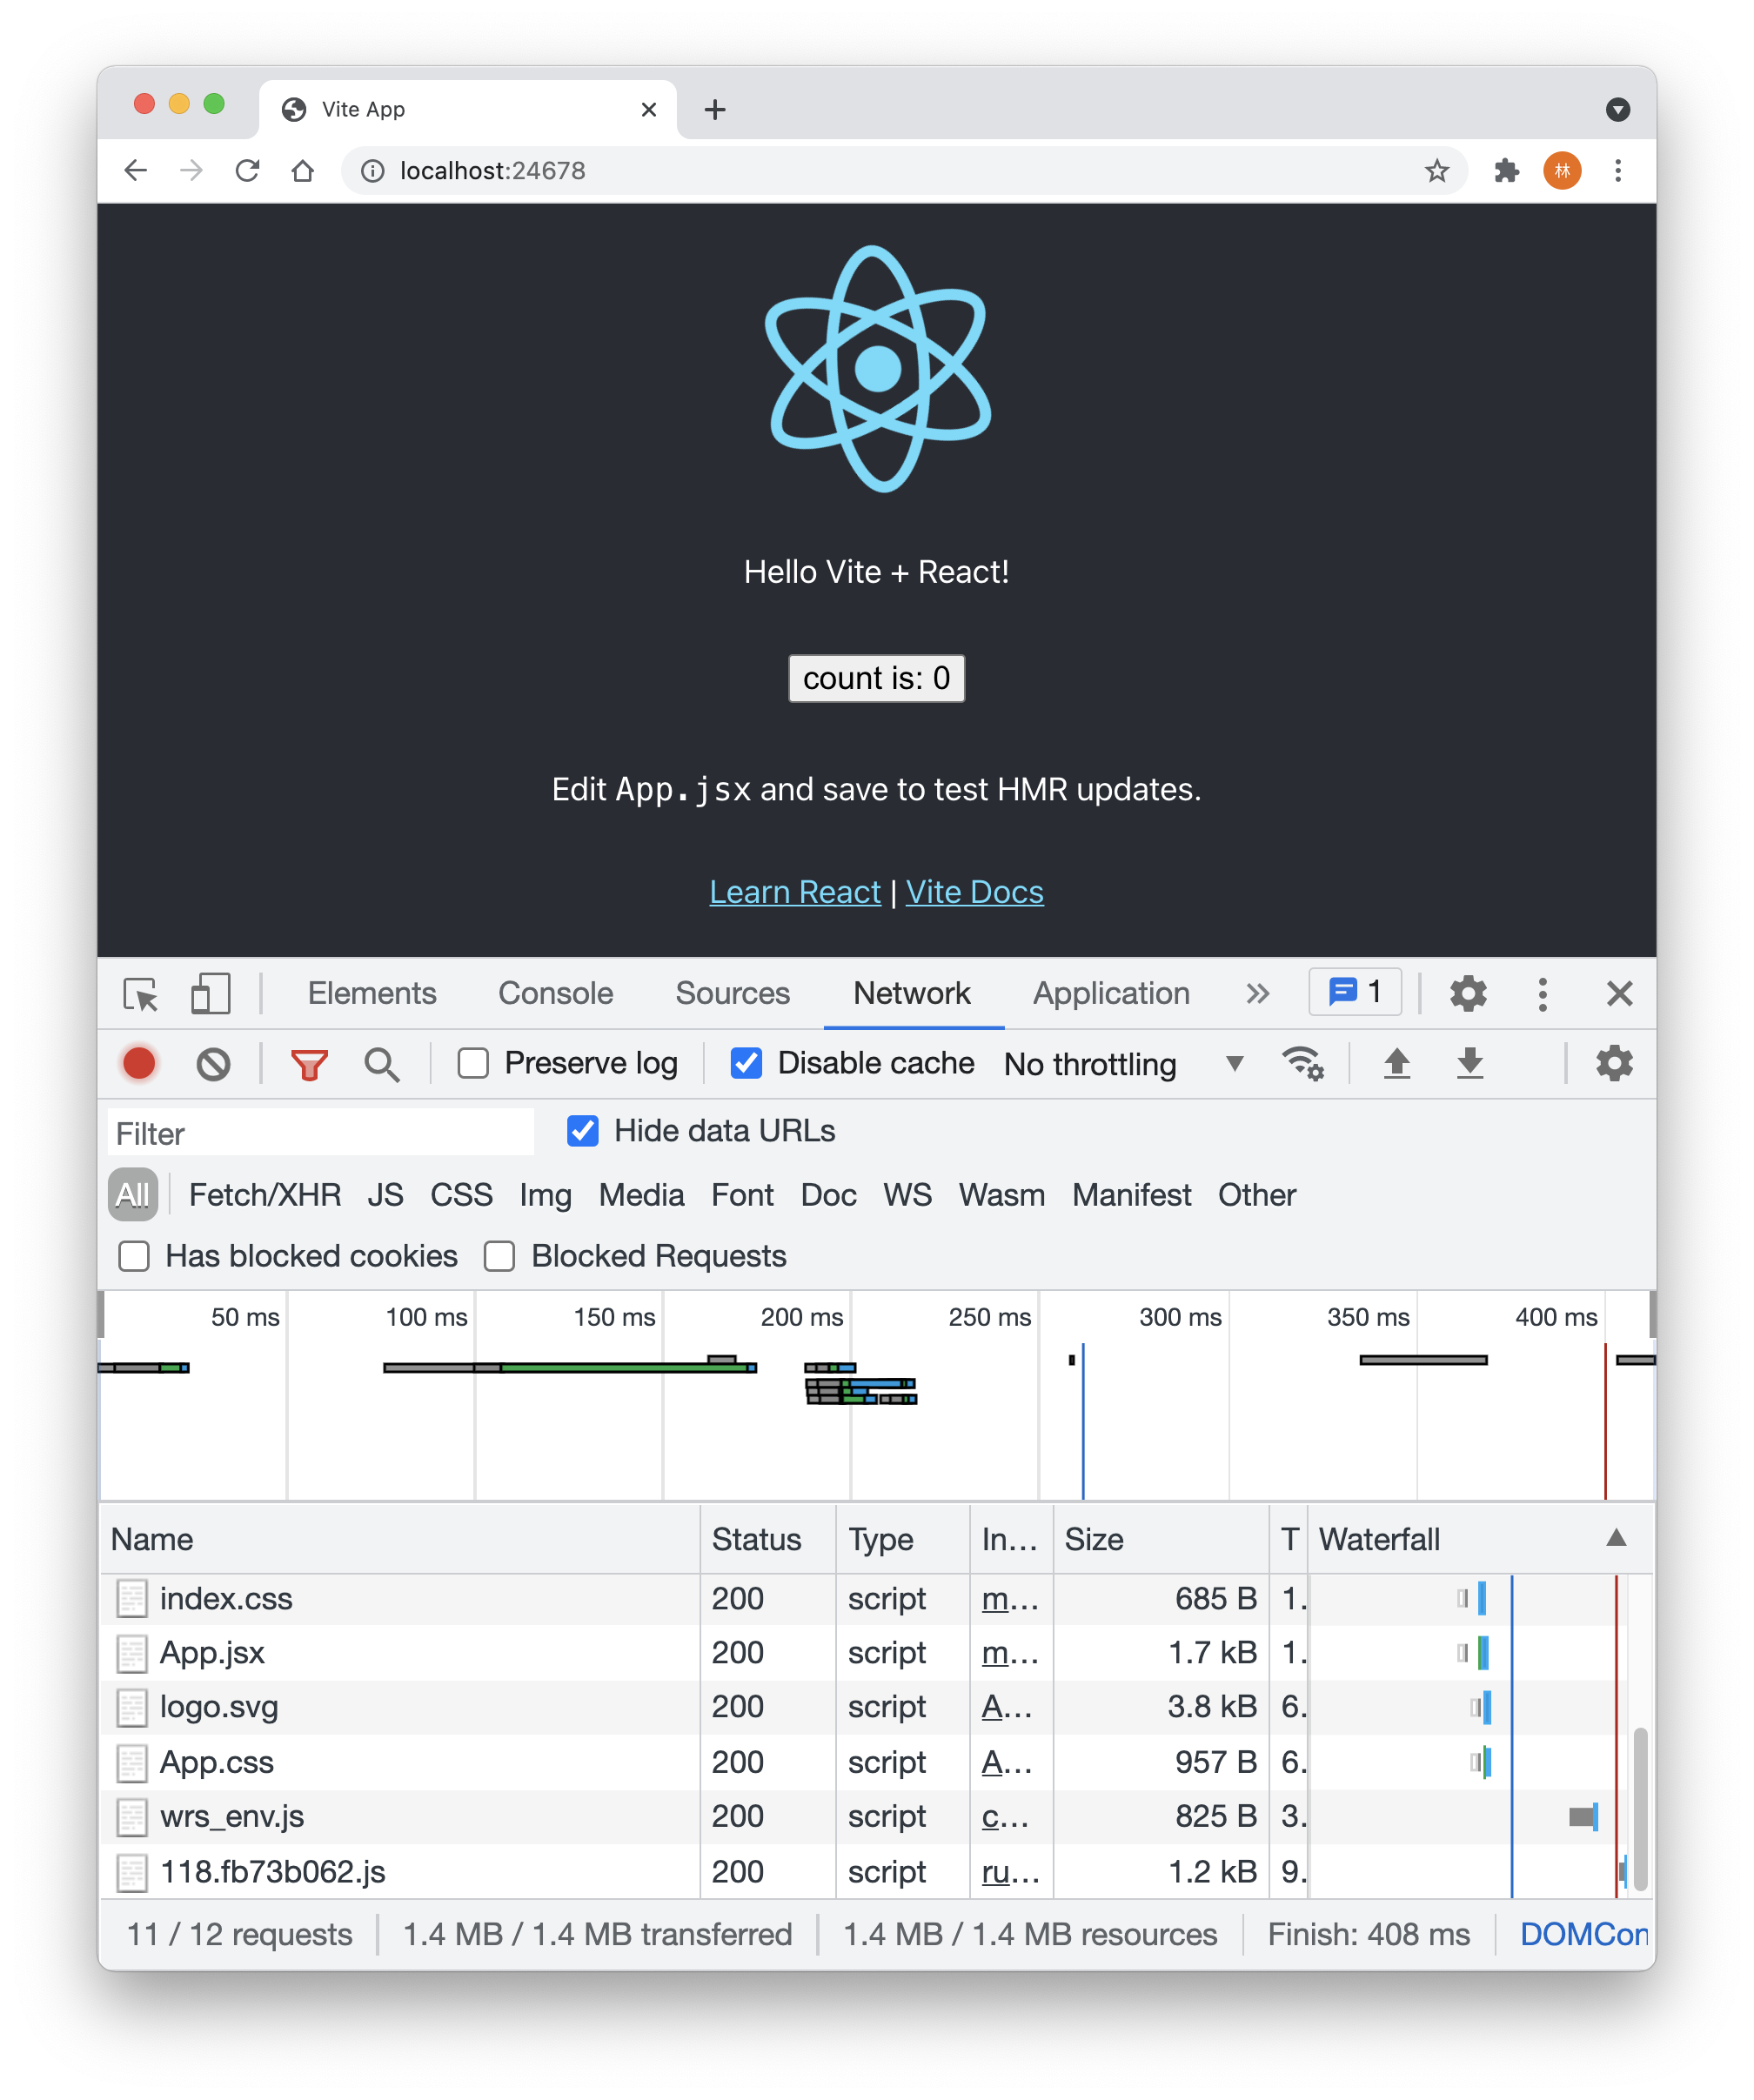The image size is (1754, 2100).
Task: Close the DevTools panel
Action: pos(1619,994)
